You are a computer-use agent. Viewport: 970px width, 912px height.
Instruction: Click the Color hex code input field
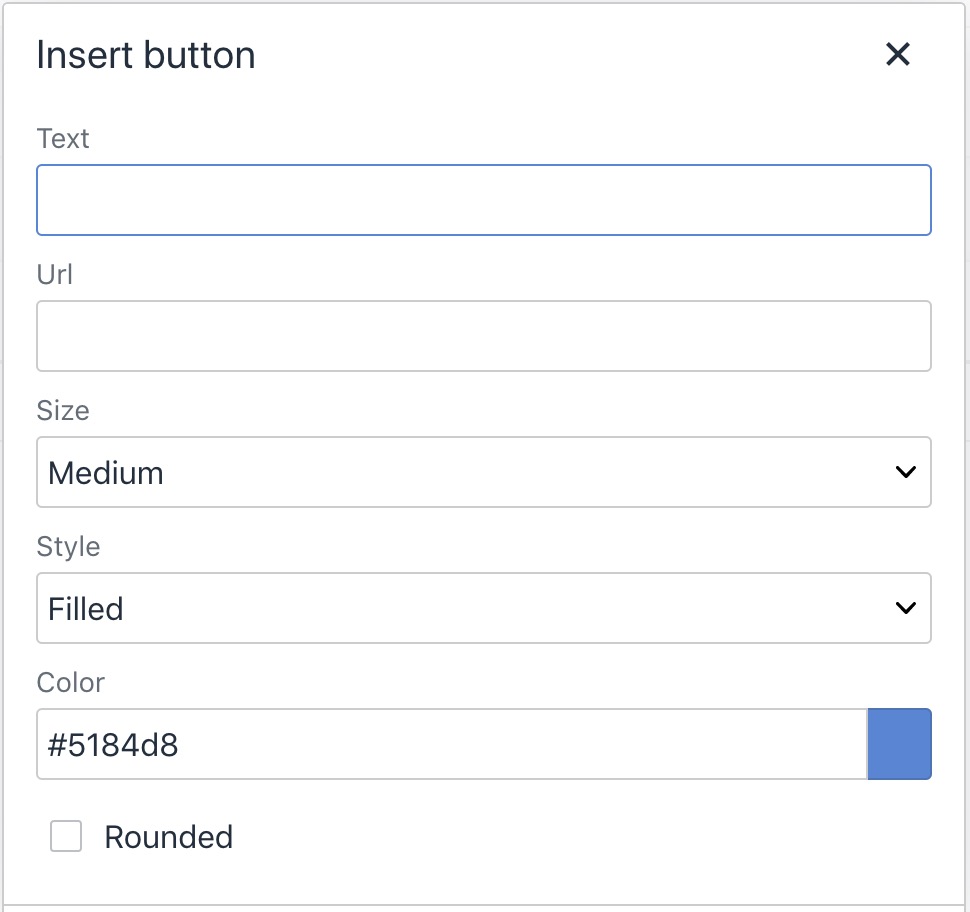point(452,745)
